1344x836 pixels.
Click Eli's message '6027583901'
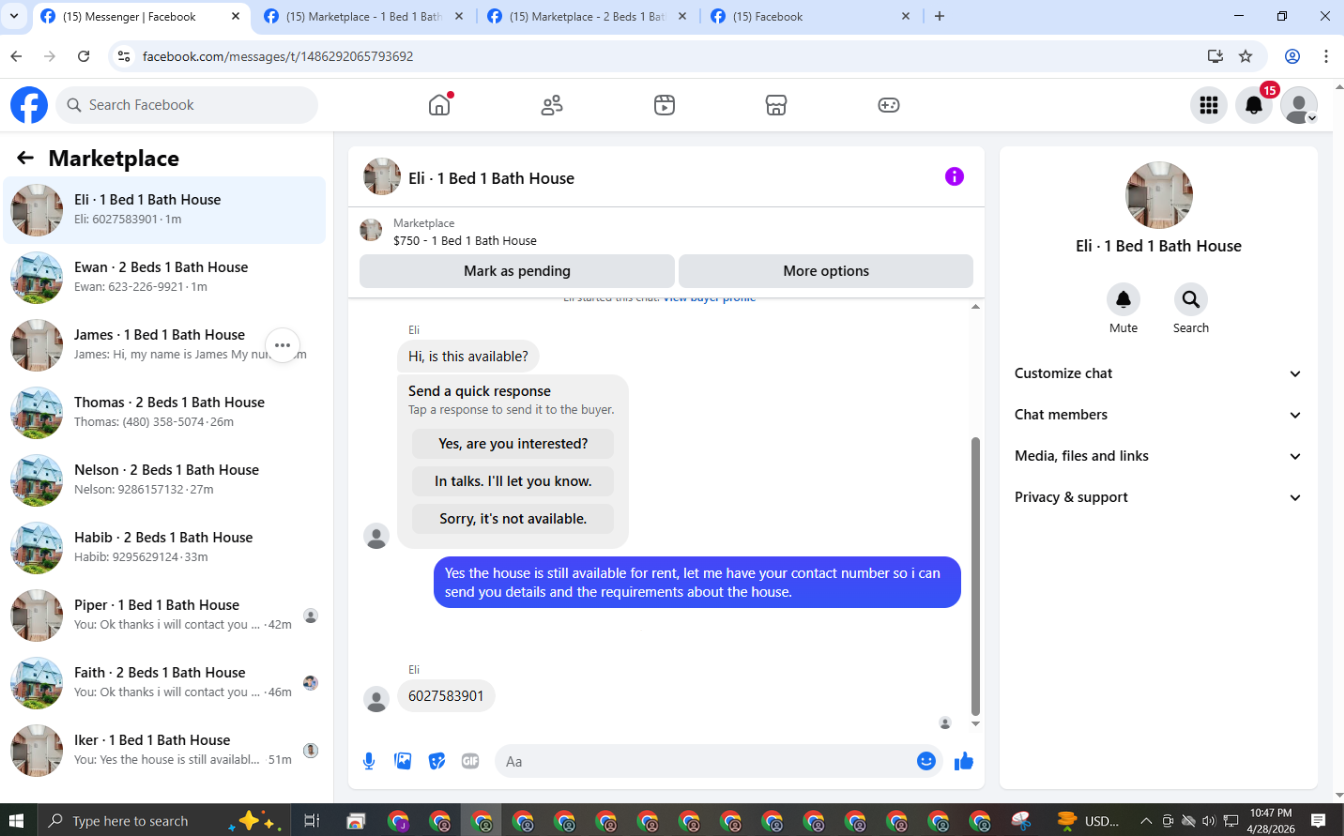[x=446, y=696]
